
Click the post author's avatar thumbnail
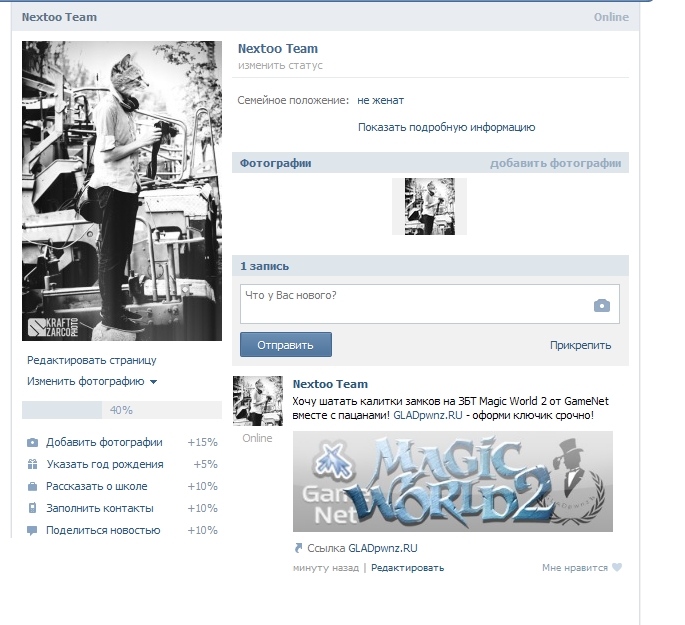258,401
